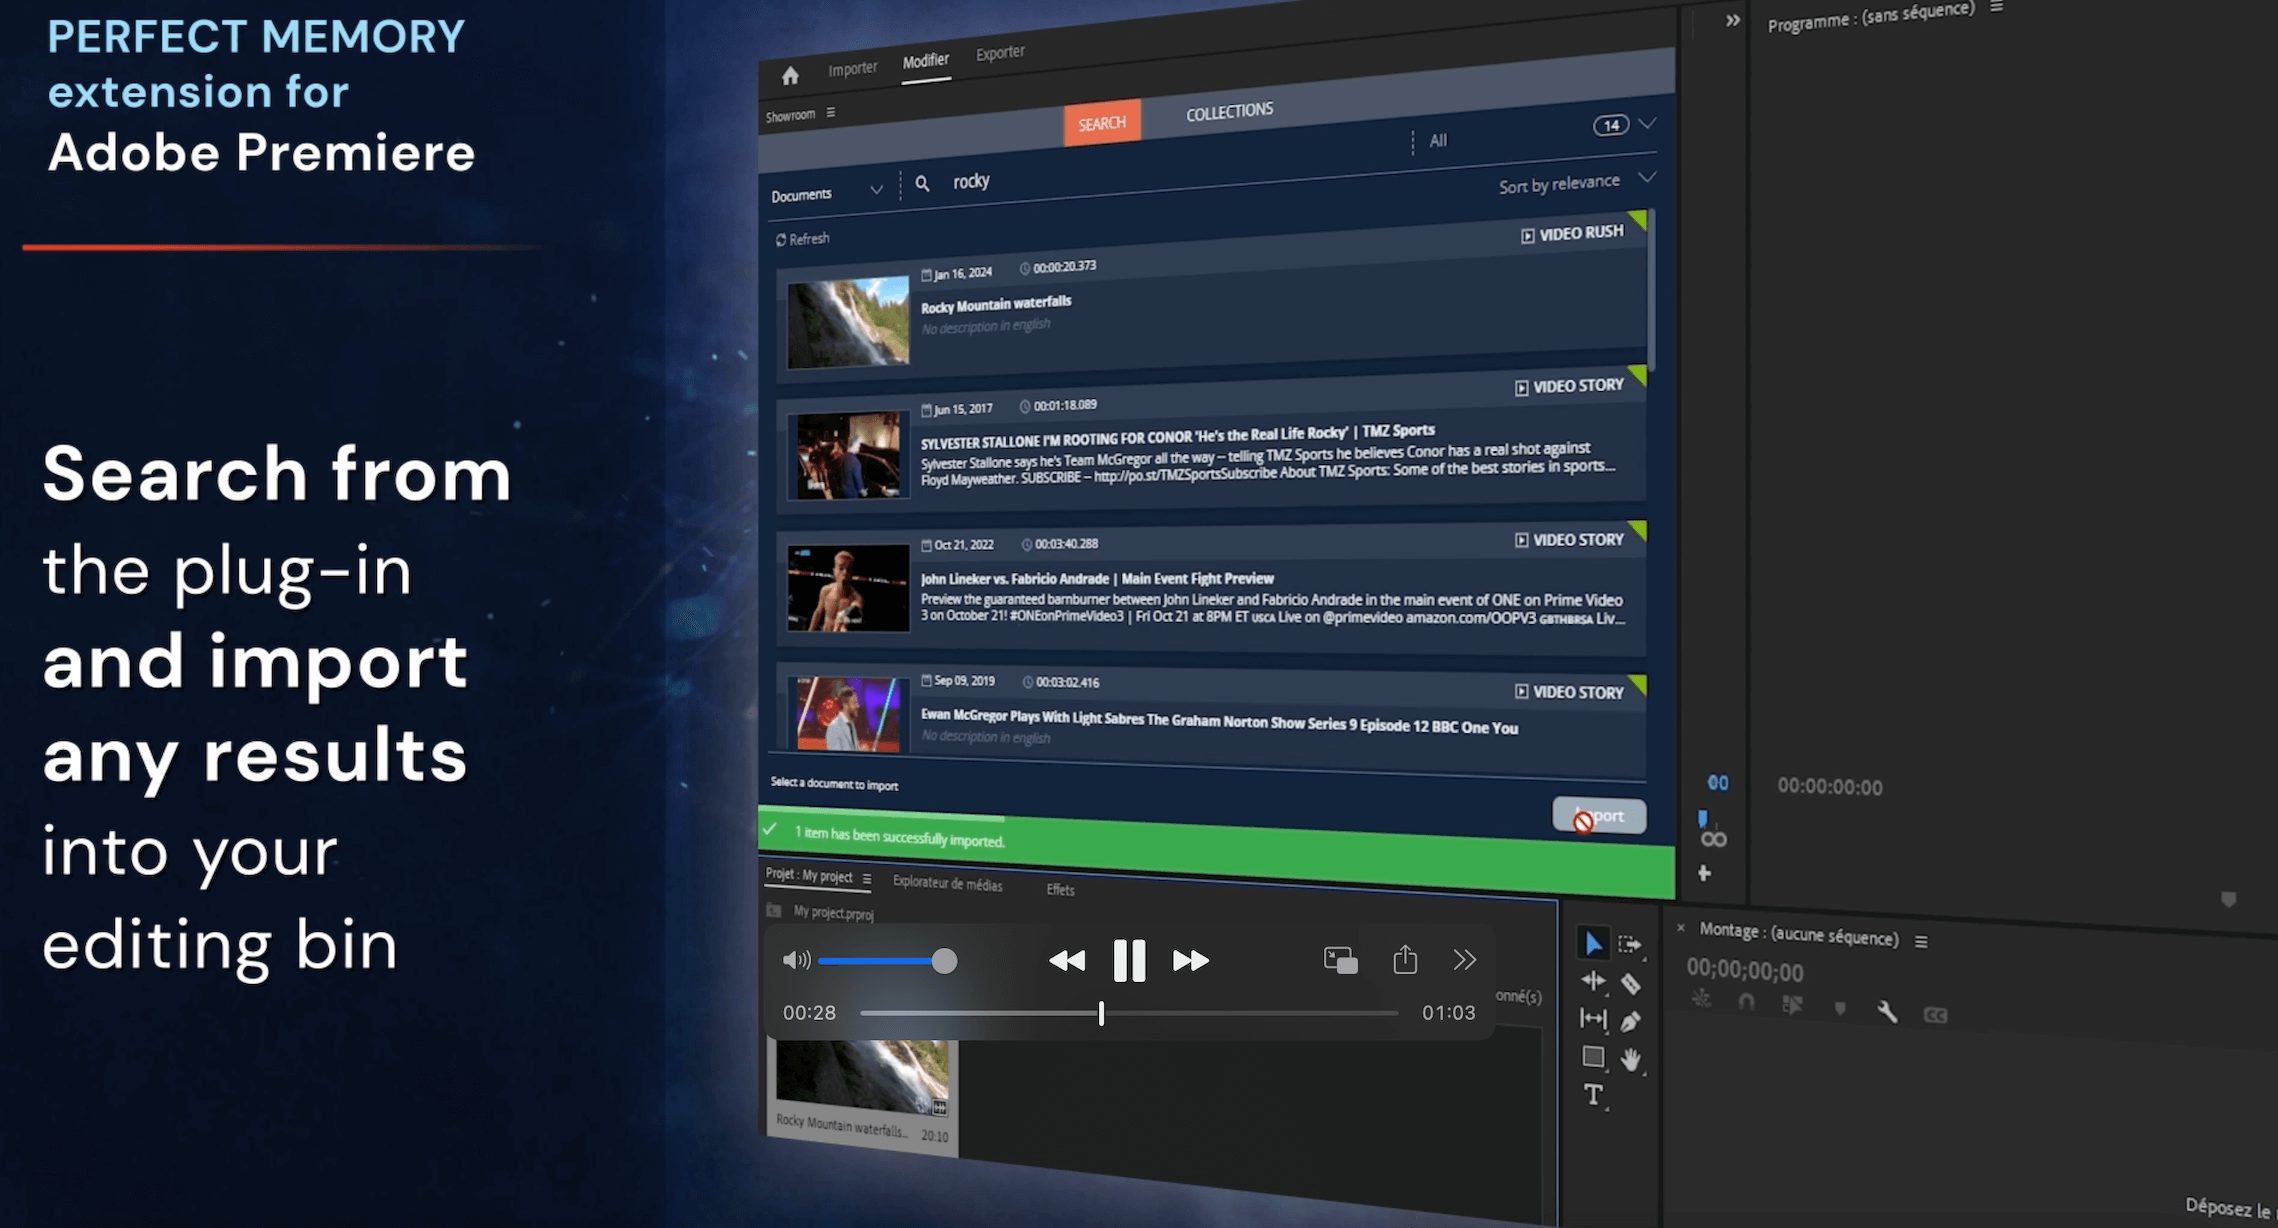Select the Track Select Forward tool
The image size is (2278, 1228).
click(1630, 944)
